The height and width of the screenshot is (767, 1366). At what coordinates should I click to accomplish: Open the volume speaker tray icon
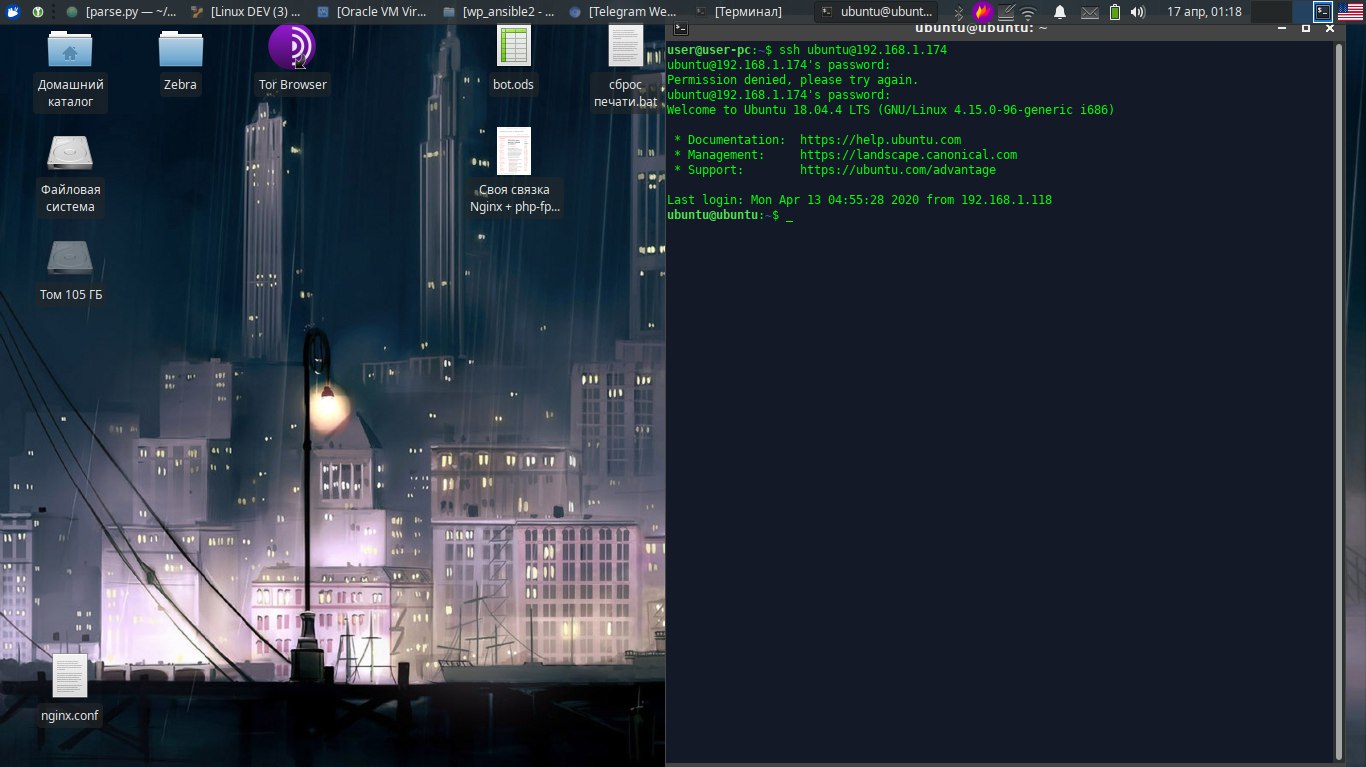[x=1138, y=12]
